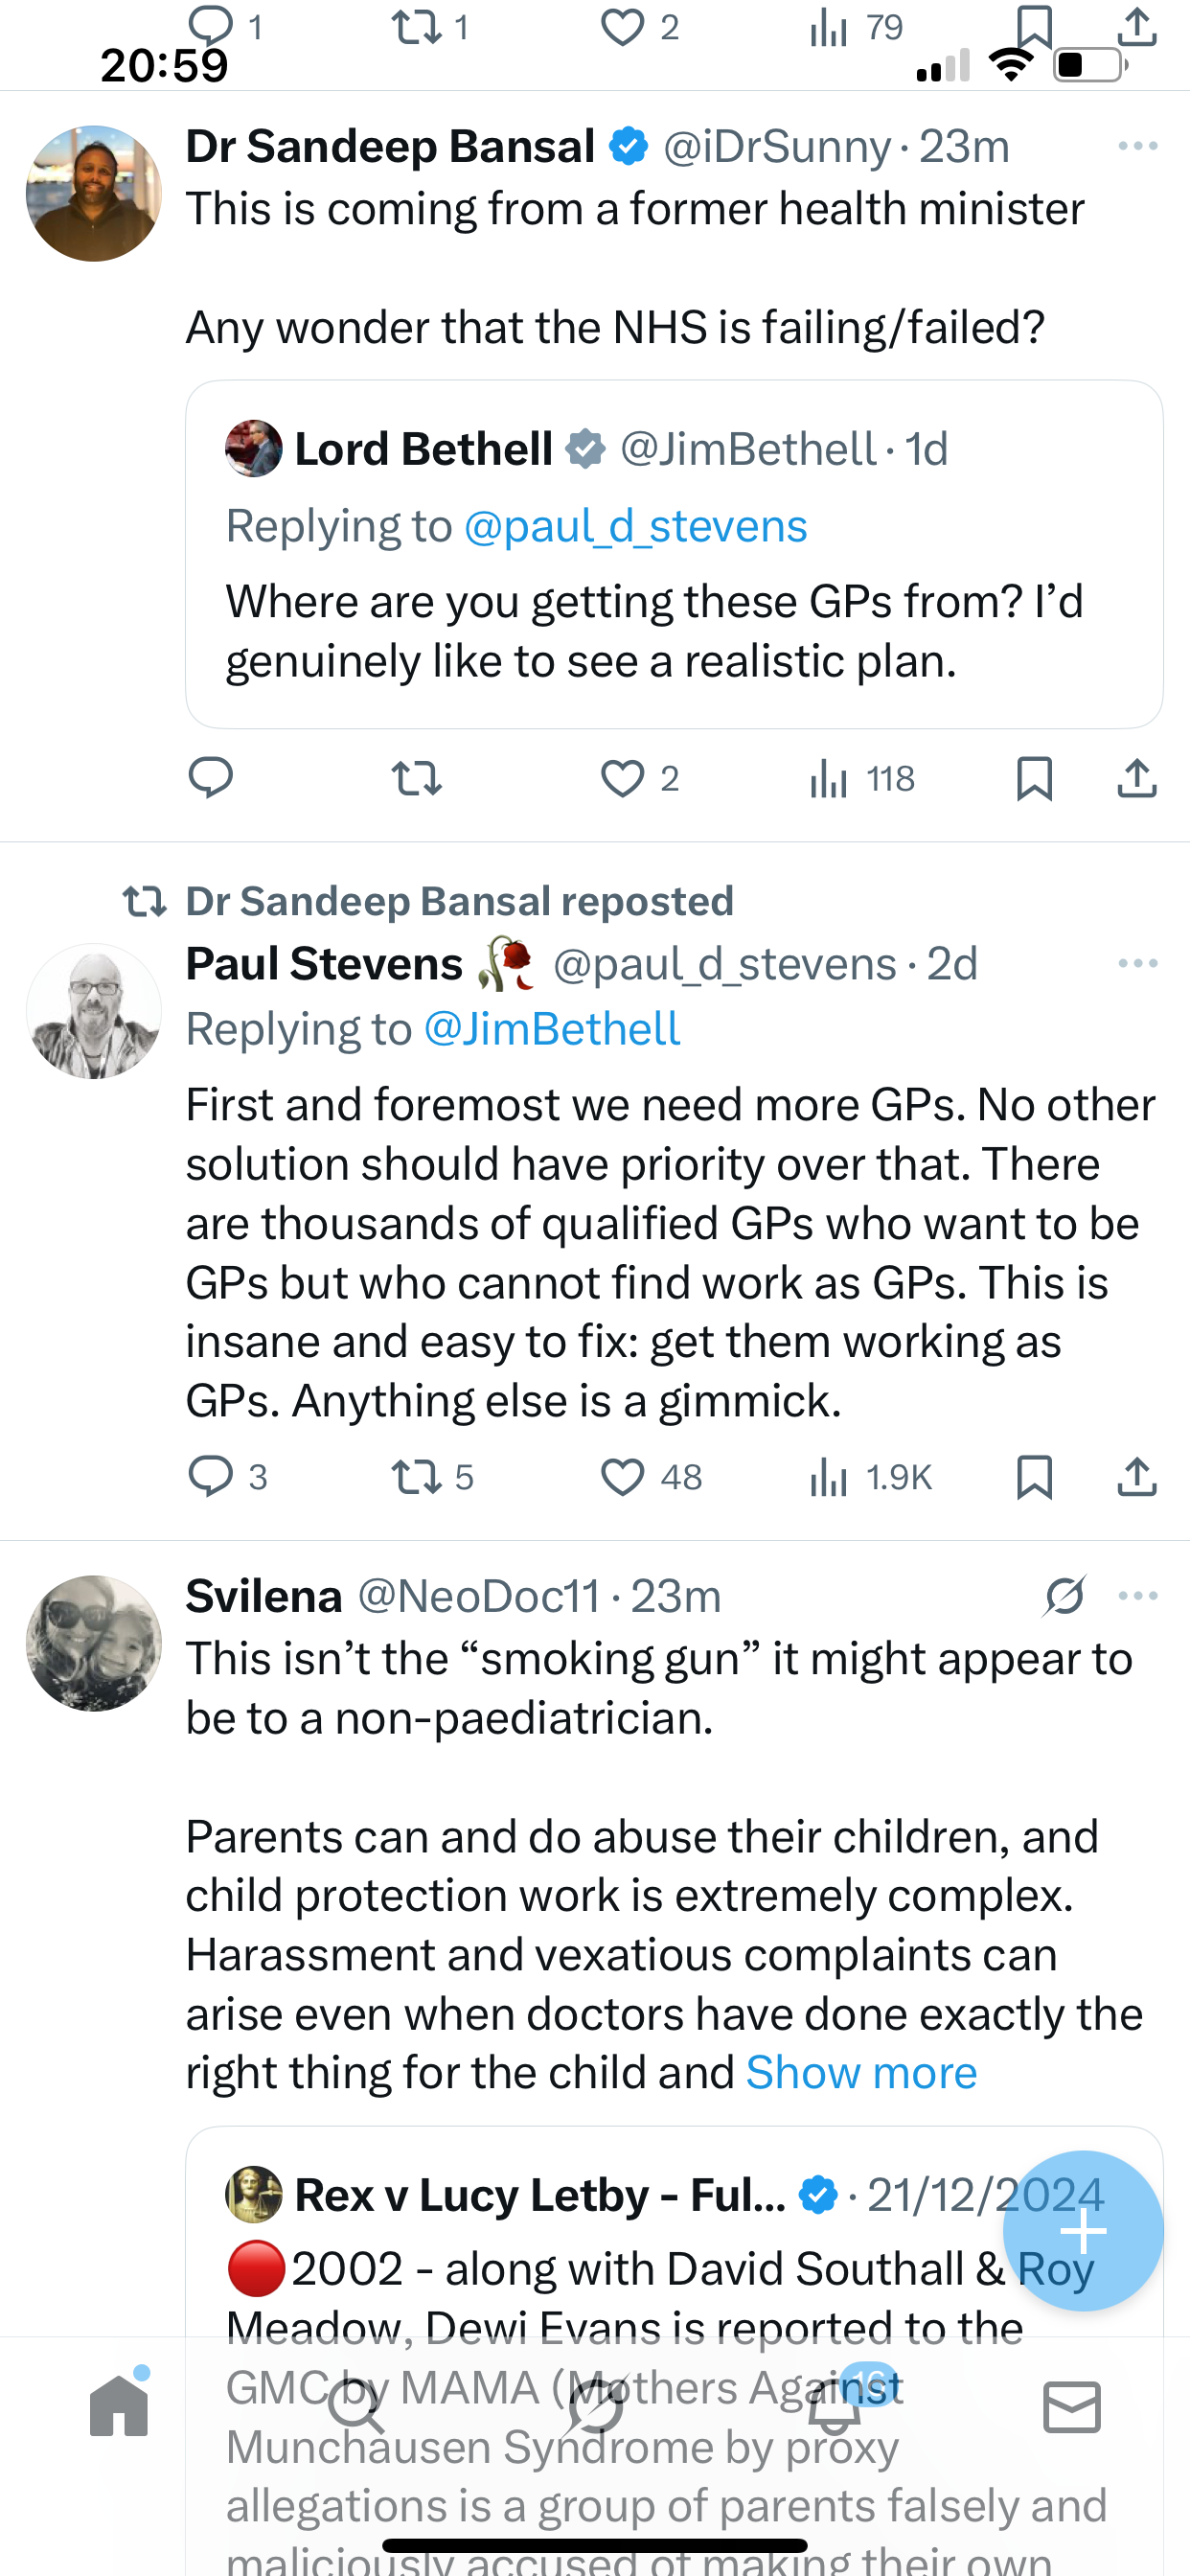The height and width of the screenshot is (2576, 1190).
Task: Like Paul Stevens' tweet with 48 likes
Action: pos(622,1477)
